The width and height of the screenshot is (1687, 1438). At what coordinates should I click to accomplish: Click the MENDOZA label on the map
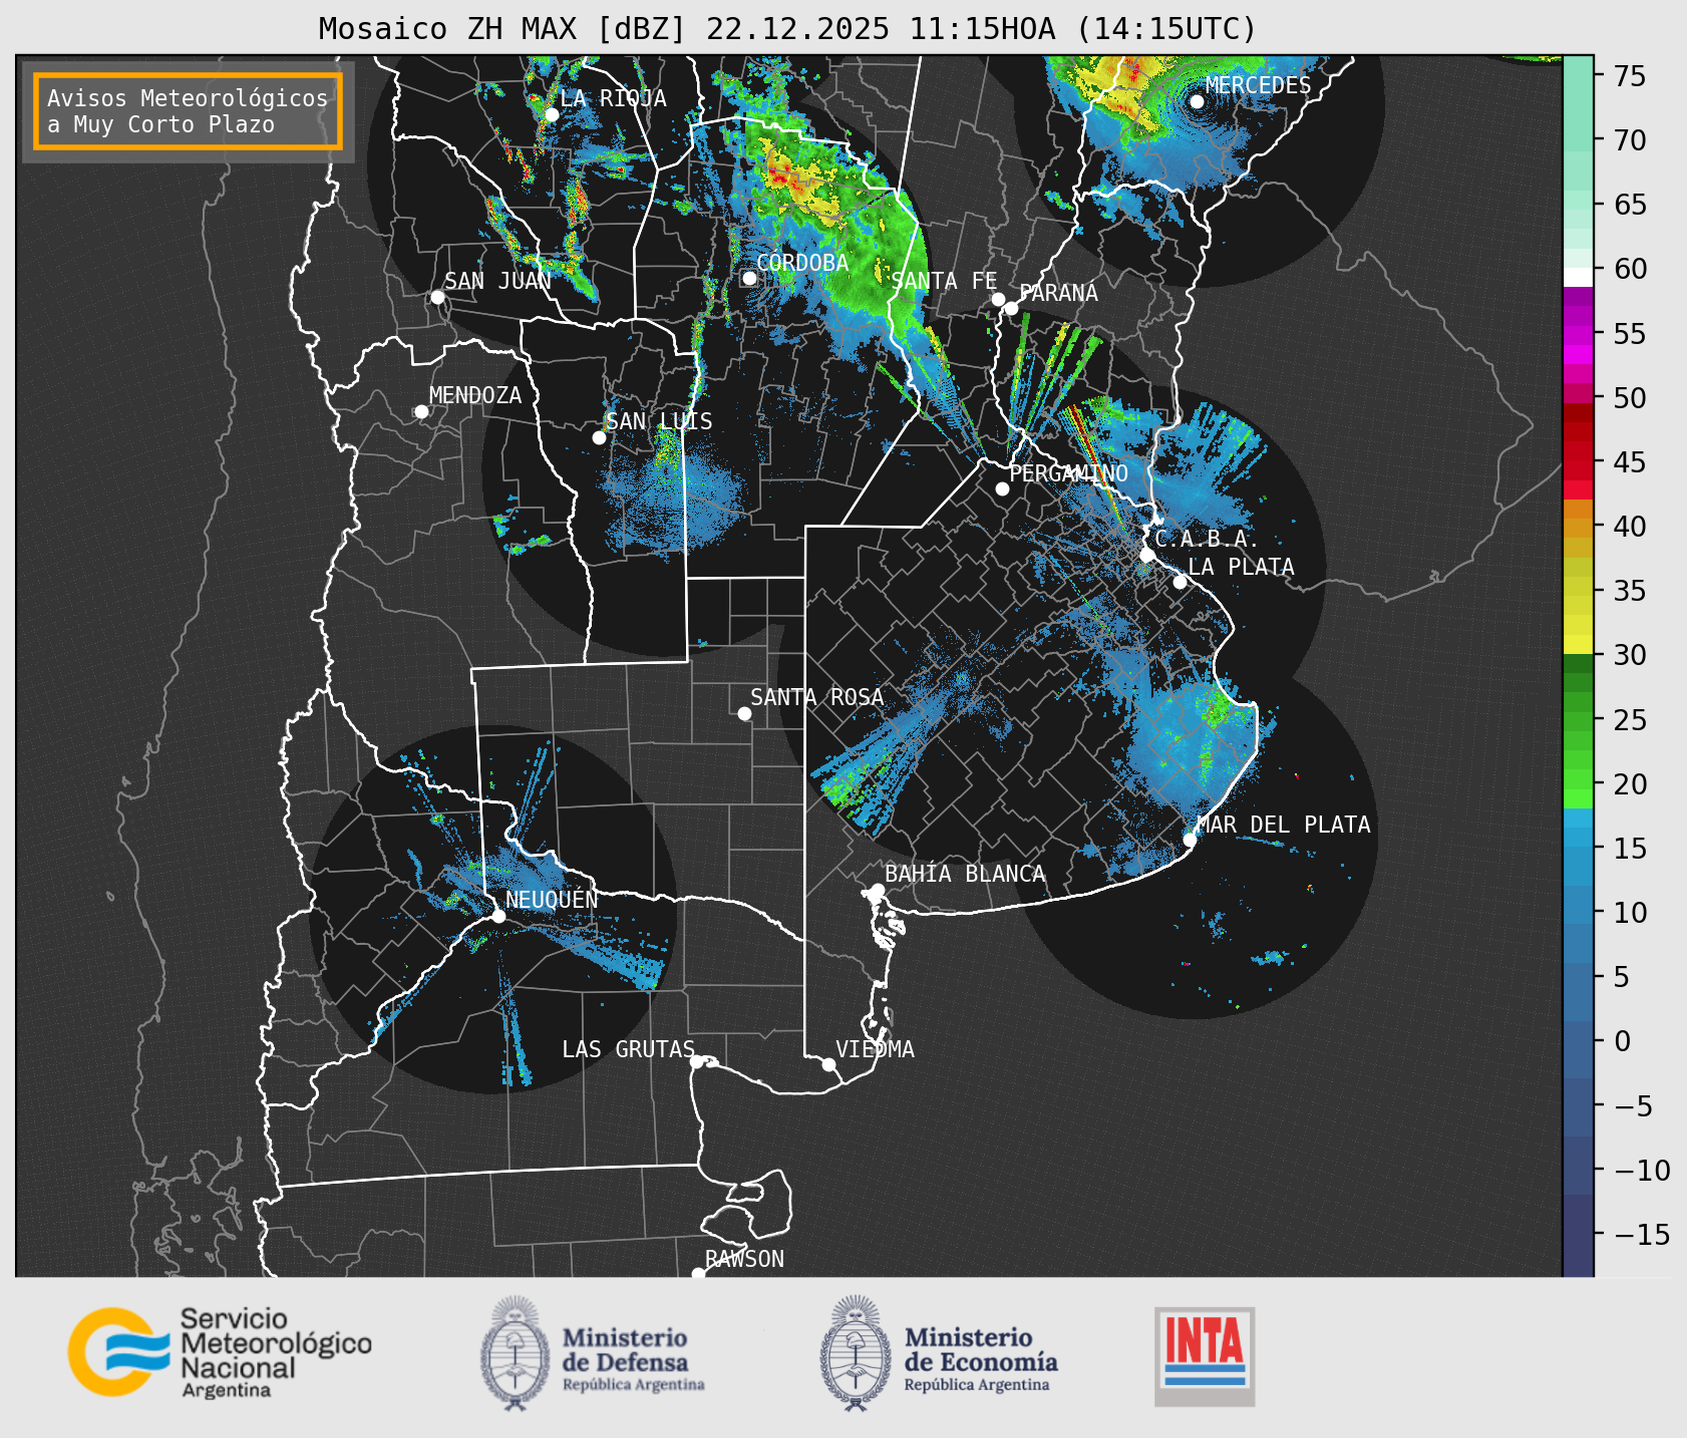pyautogui.click(x=475, y=395)
